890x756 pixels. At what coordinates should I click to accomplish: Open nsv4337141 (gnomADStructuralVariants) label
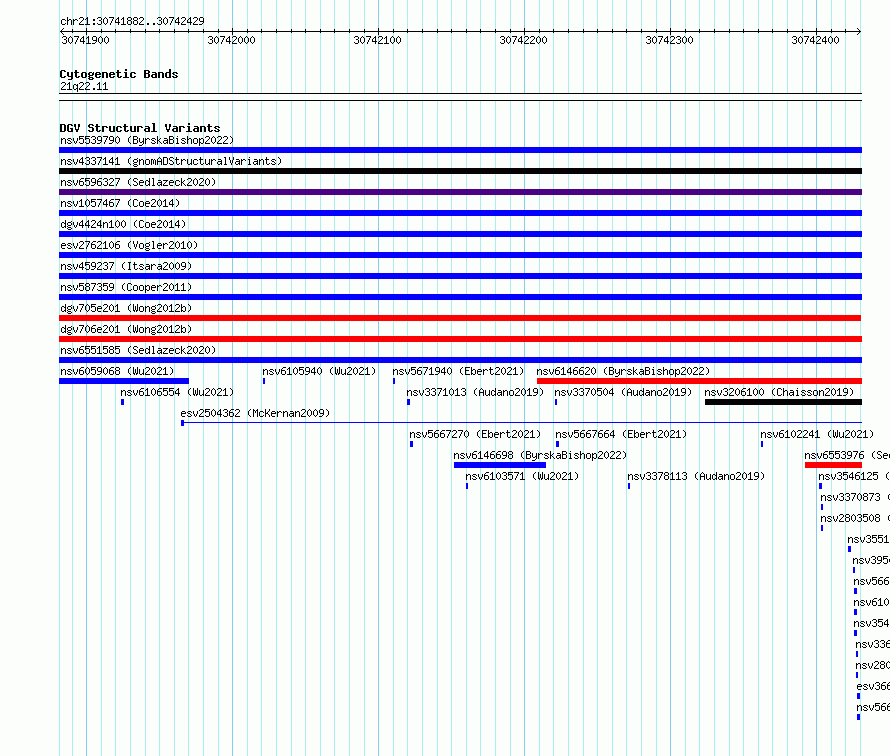point(171,161)
